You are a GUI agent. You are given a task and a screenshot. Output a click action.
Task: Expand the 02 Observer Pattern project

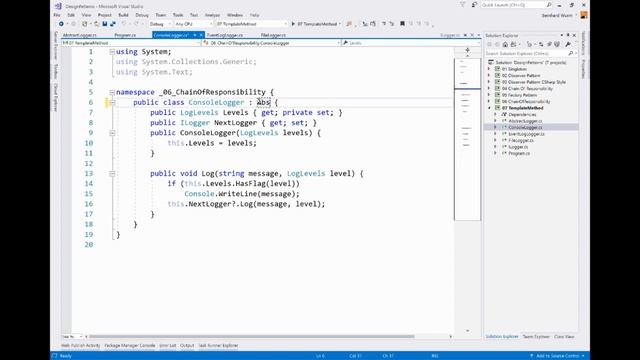(x=489, y=76)
